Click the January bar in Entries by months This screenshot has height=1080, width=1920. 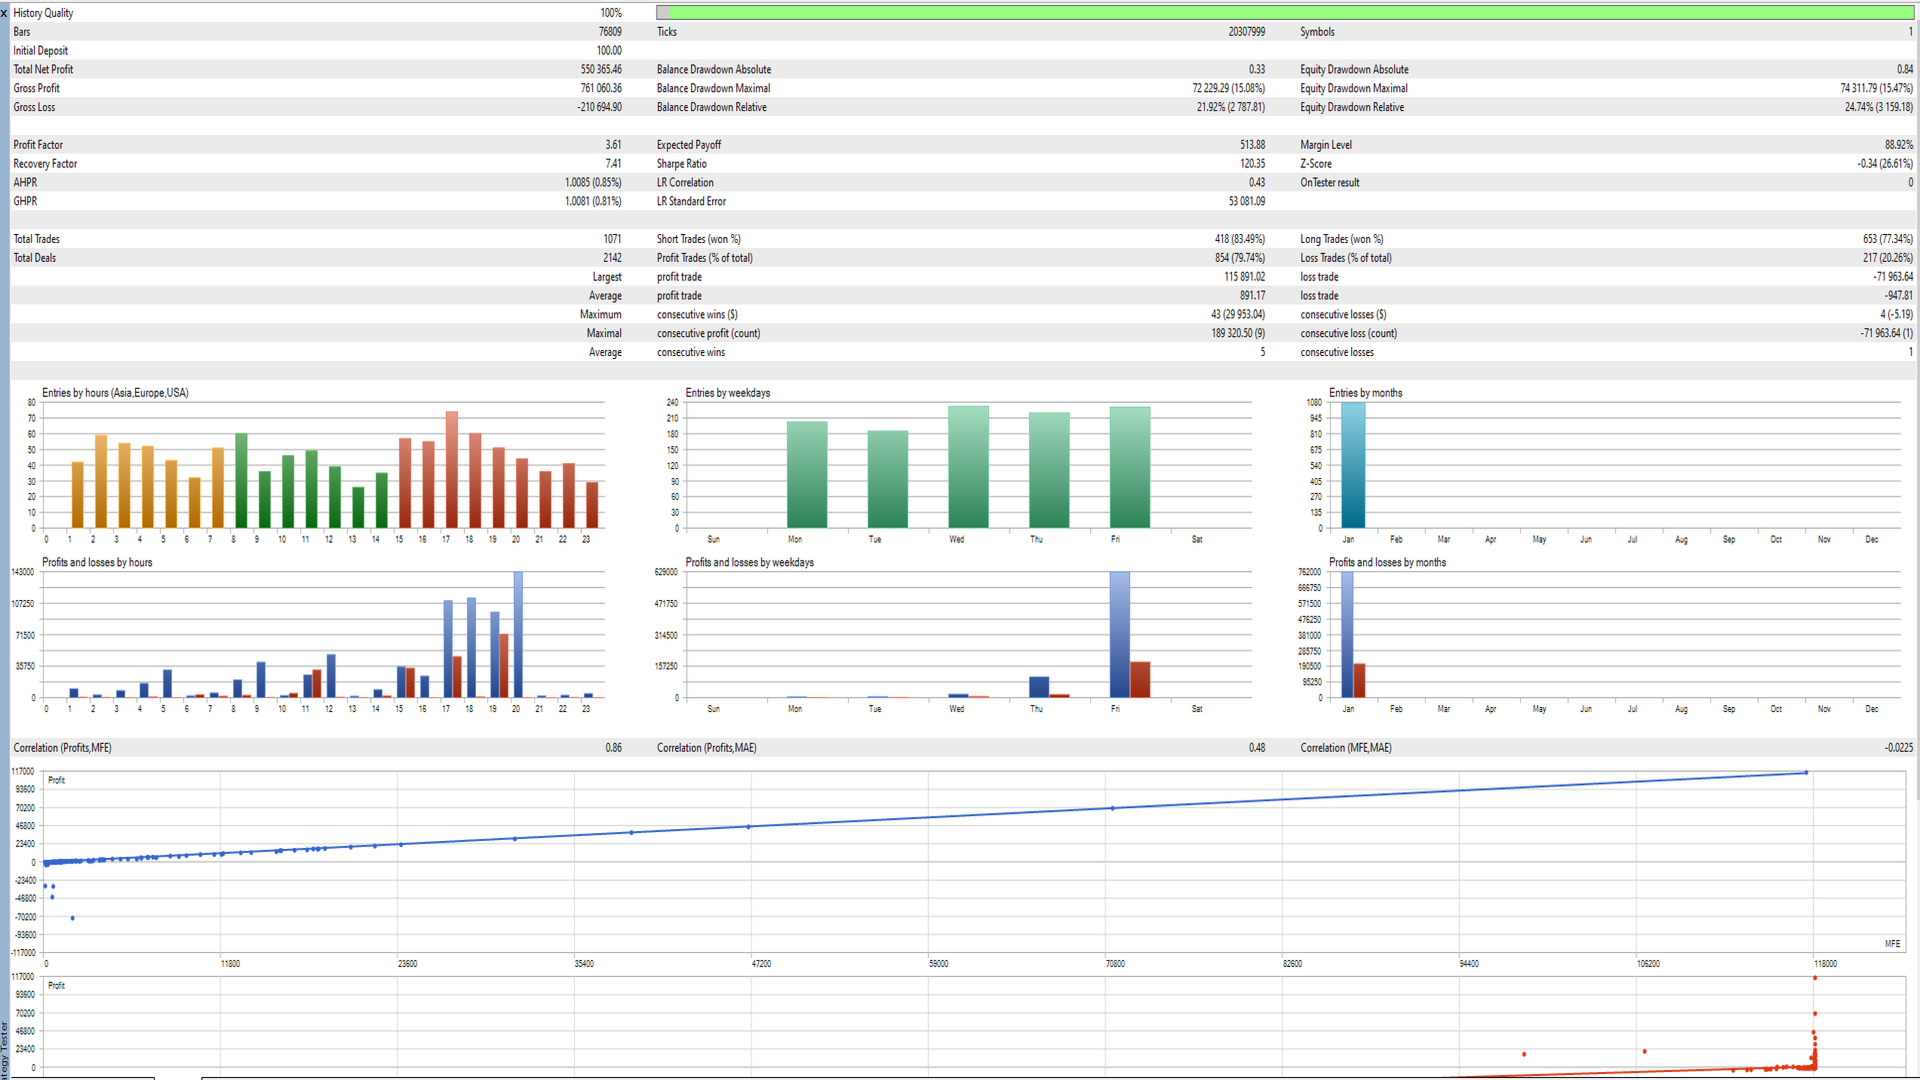1352,465
